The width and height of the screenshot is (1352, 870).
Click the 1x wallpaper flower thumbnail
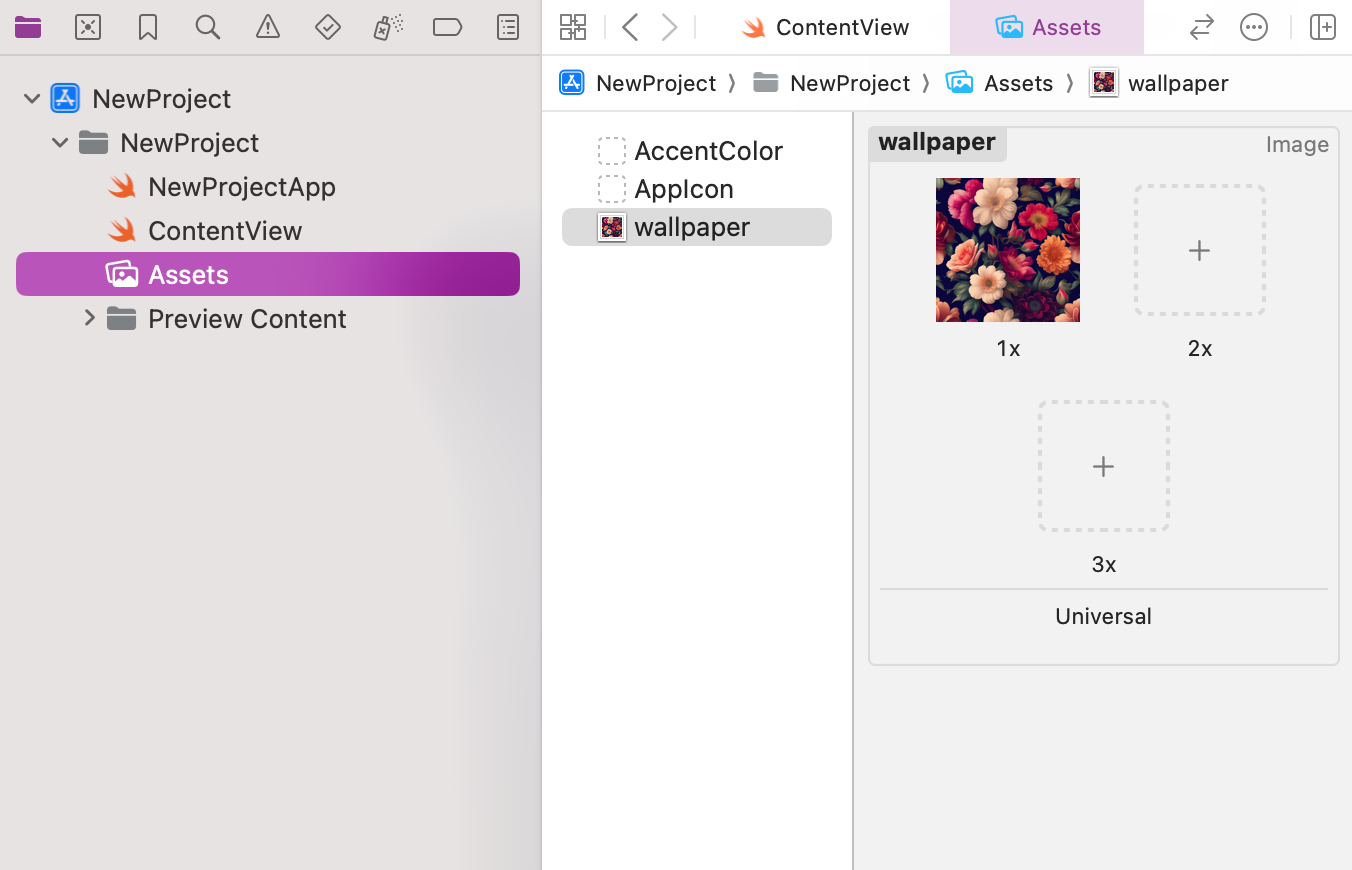(1007, 250)
